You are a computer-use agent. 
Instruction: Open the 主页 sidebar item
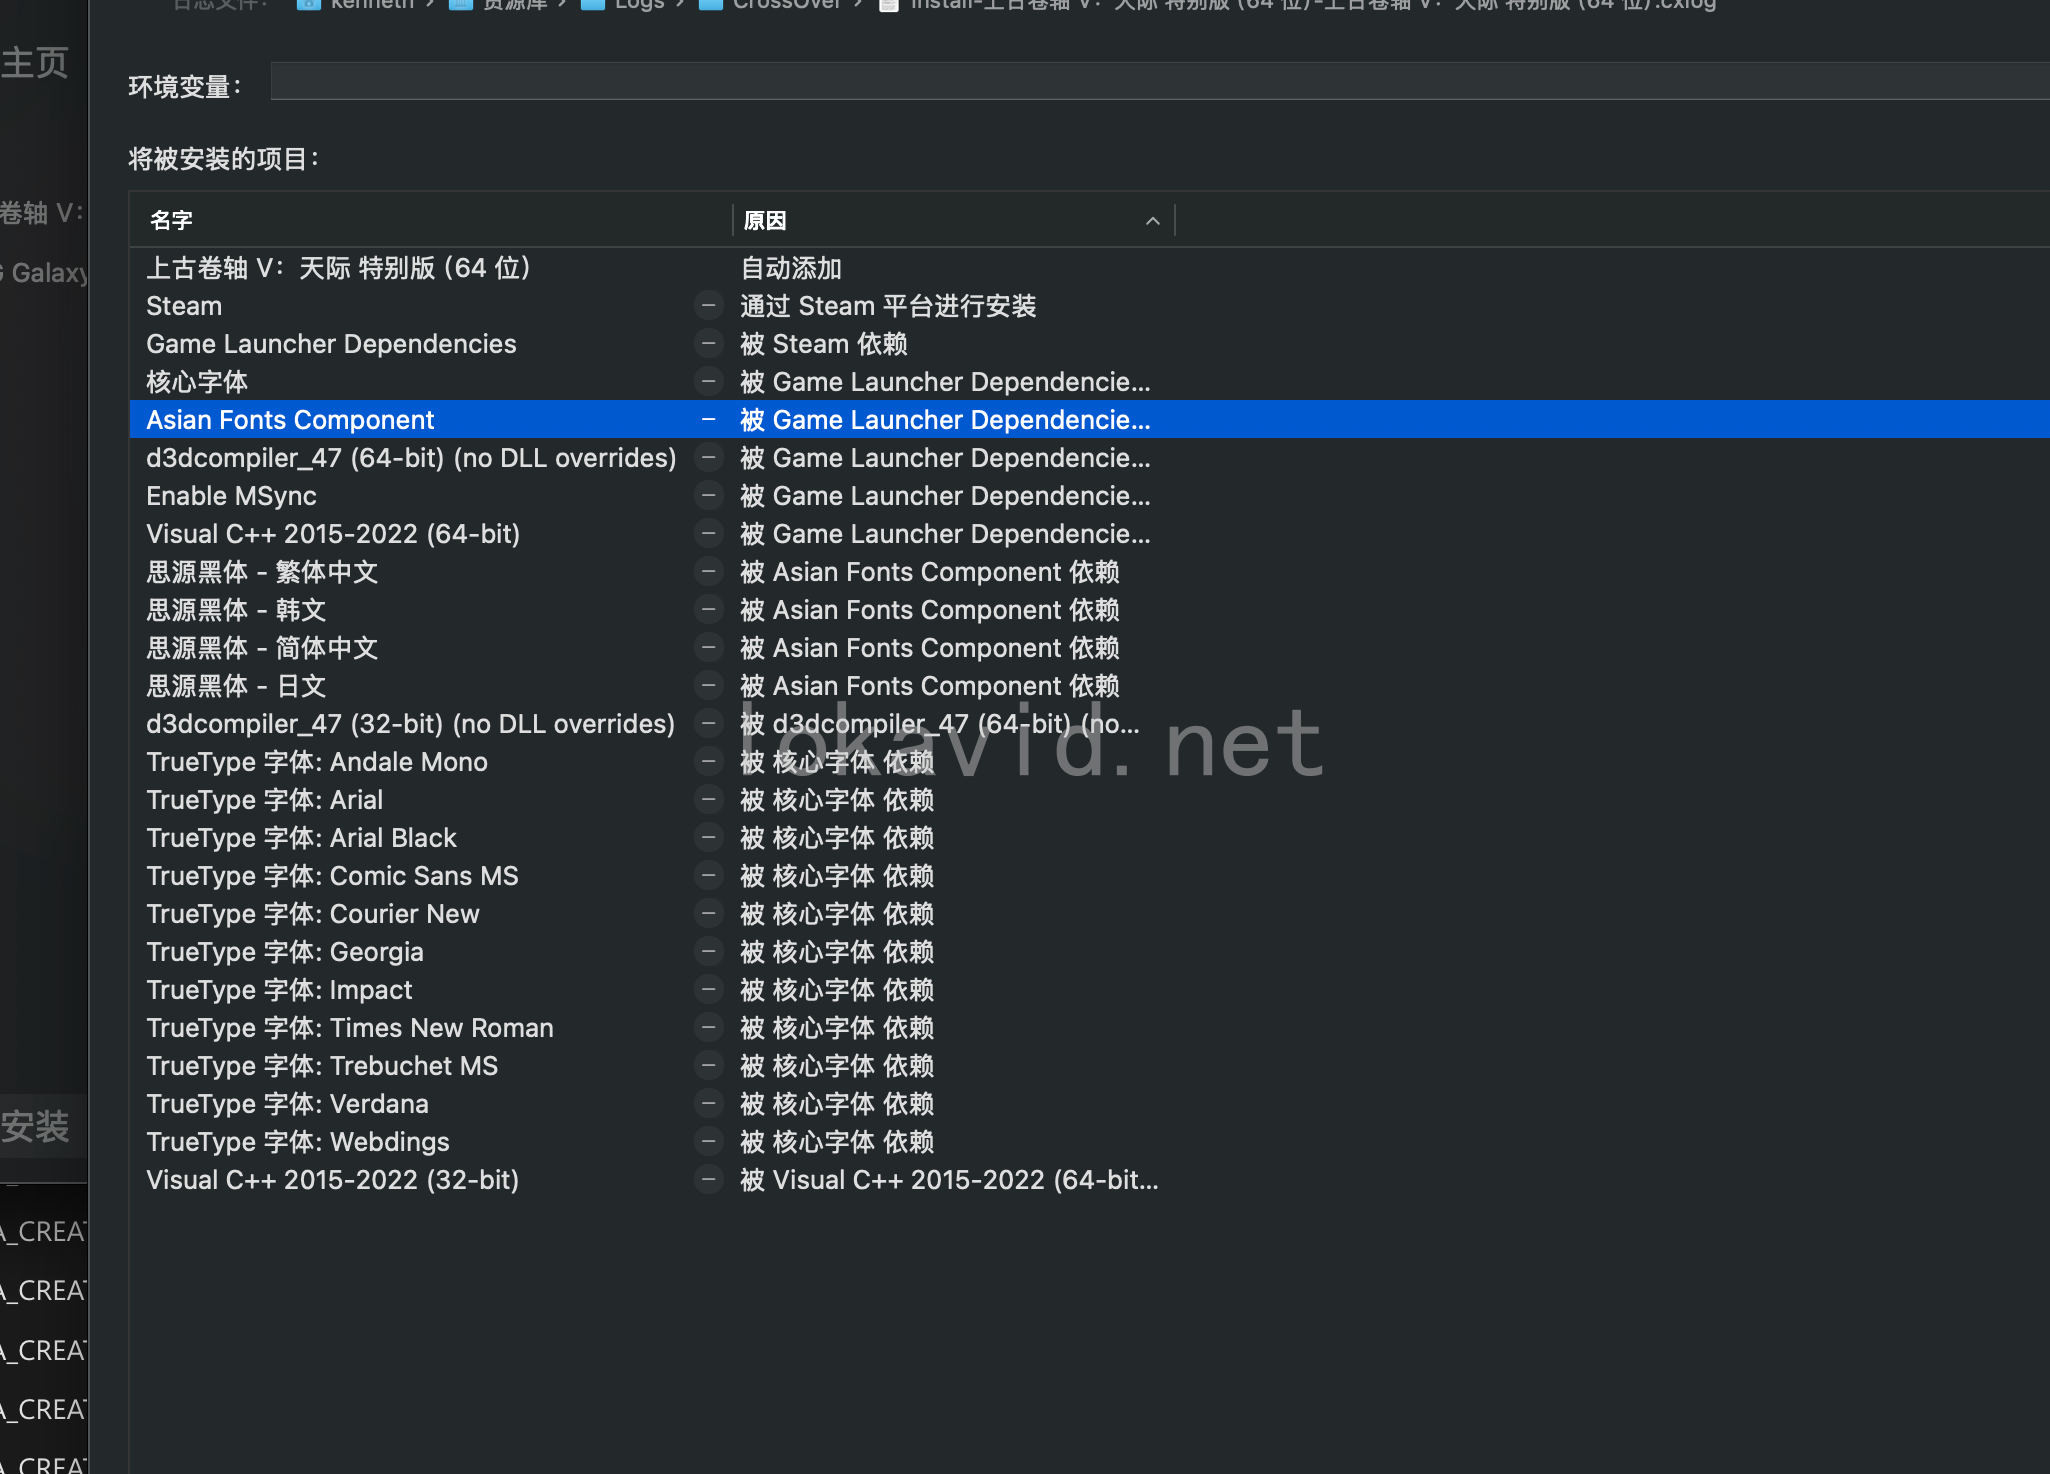tap(36, 63)
